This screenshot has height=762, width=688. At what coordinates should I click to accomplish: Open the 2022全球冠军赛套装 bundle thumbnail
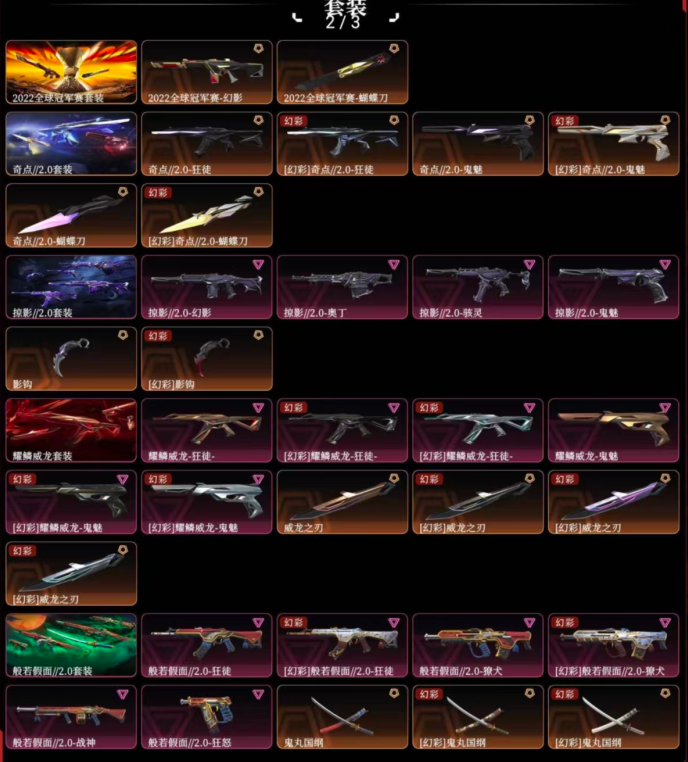[71, 72]
